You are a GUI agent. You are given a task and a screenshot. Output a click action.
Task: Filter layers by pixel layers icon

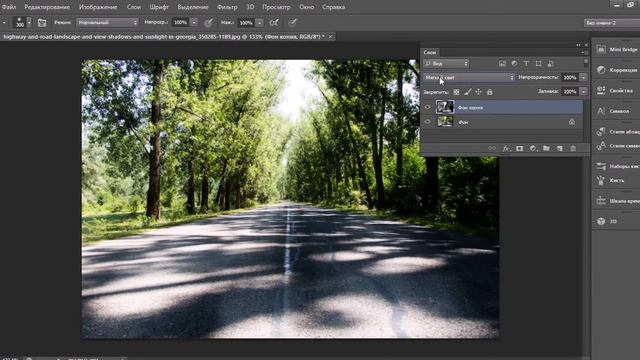click(502, 64)
